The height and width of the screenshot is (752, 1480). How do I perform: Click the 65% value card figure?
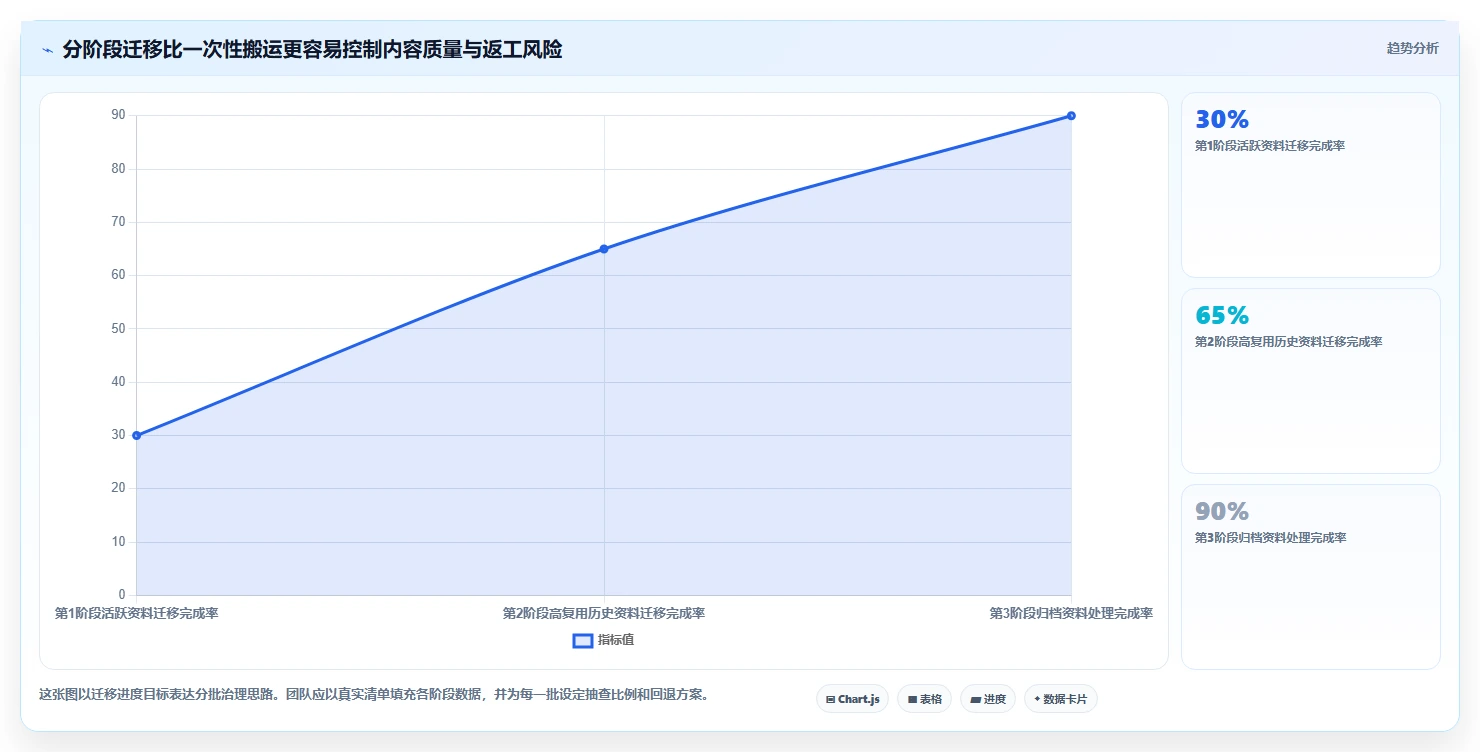[x=1222, y=316]
